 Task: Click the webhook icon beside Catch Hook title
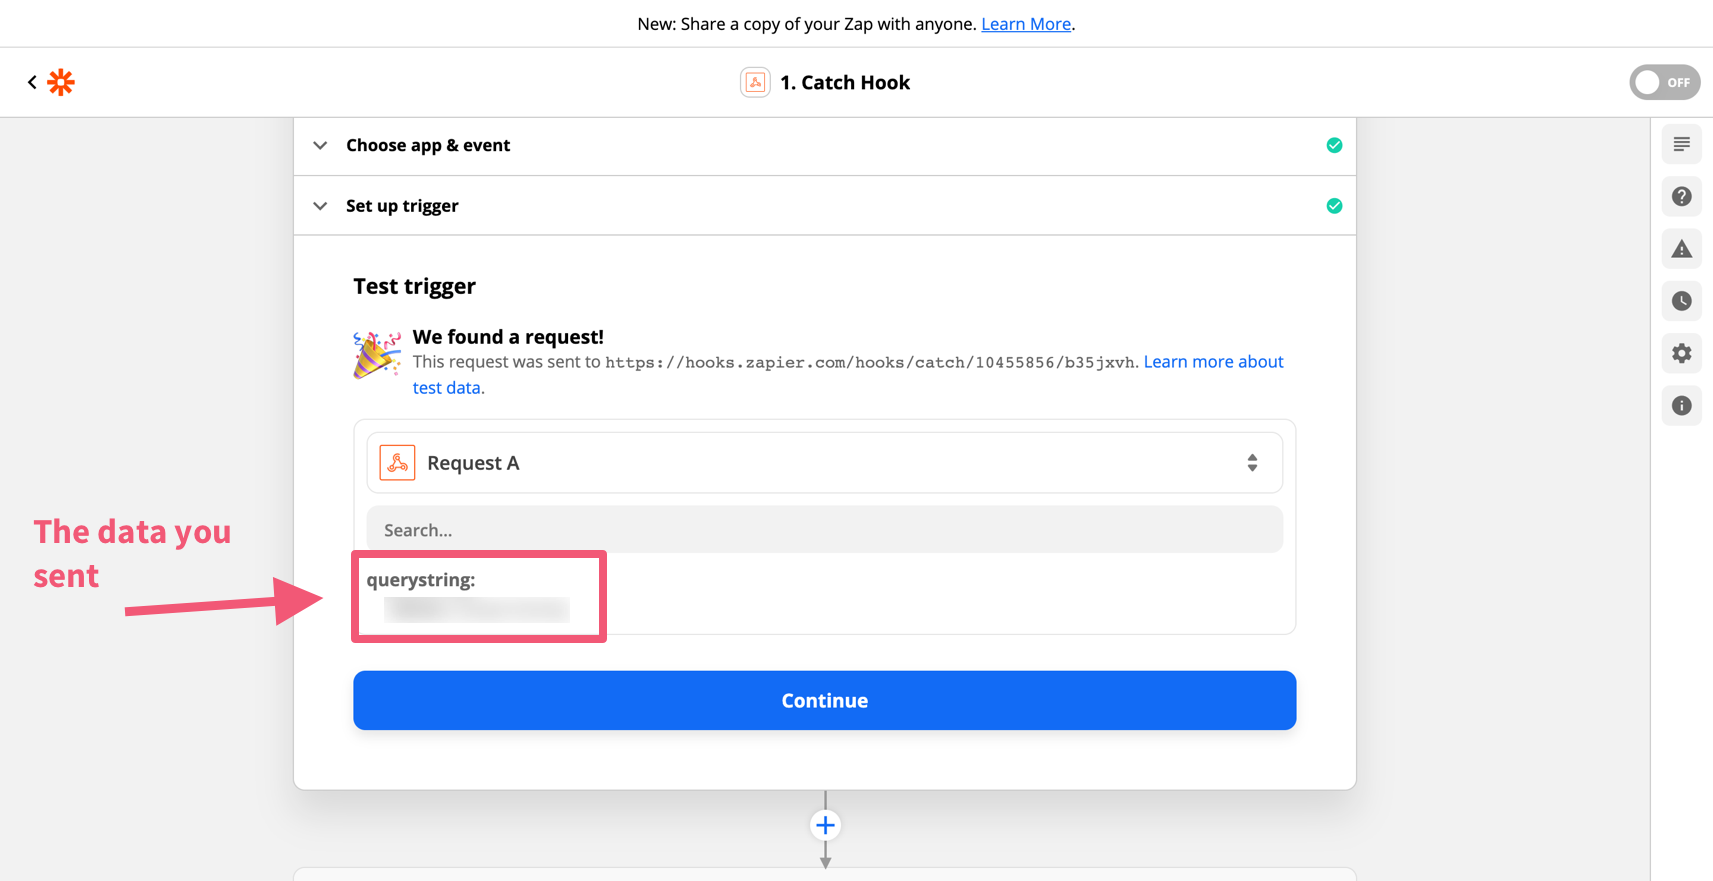coord(755,82)
